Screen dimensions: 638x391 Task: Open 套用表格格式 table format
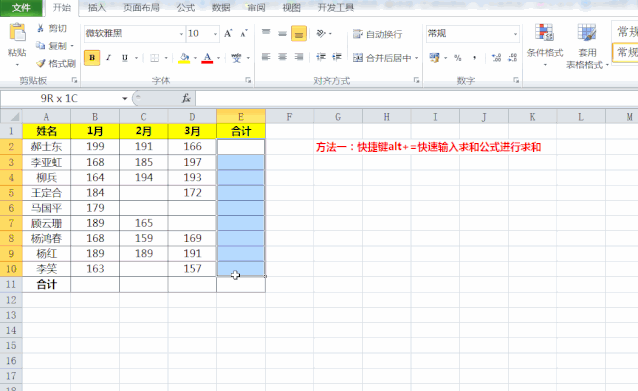587,46
